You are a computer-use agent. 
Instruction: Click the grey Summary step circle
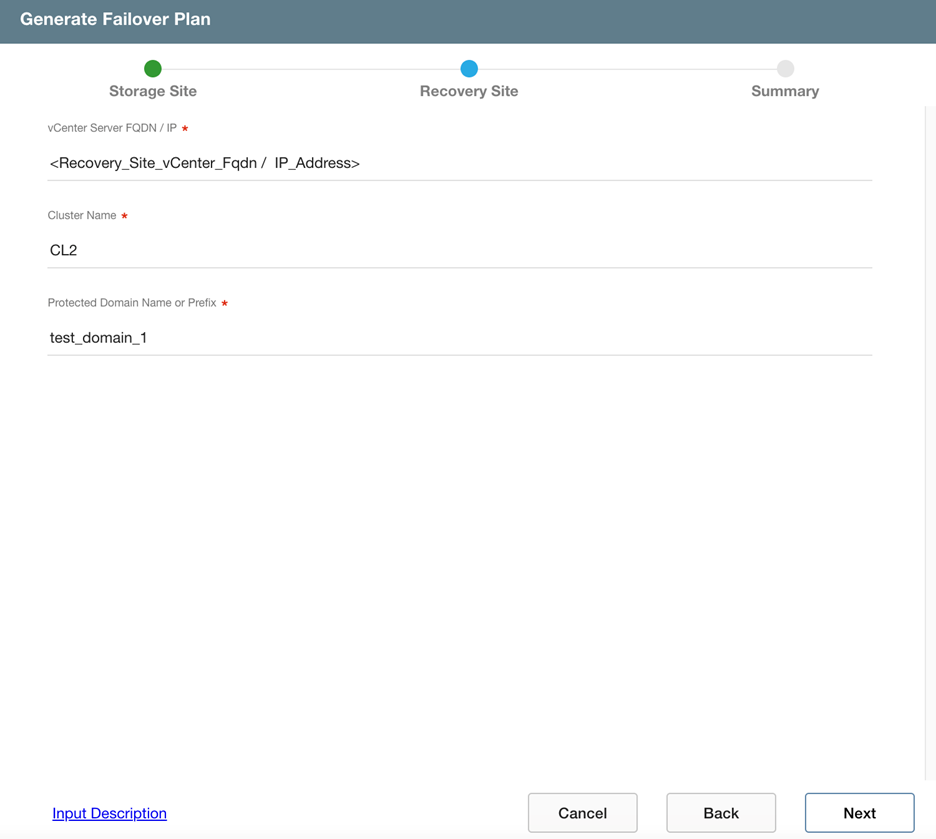[785, 68]
